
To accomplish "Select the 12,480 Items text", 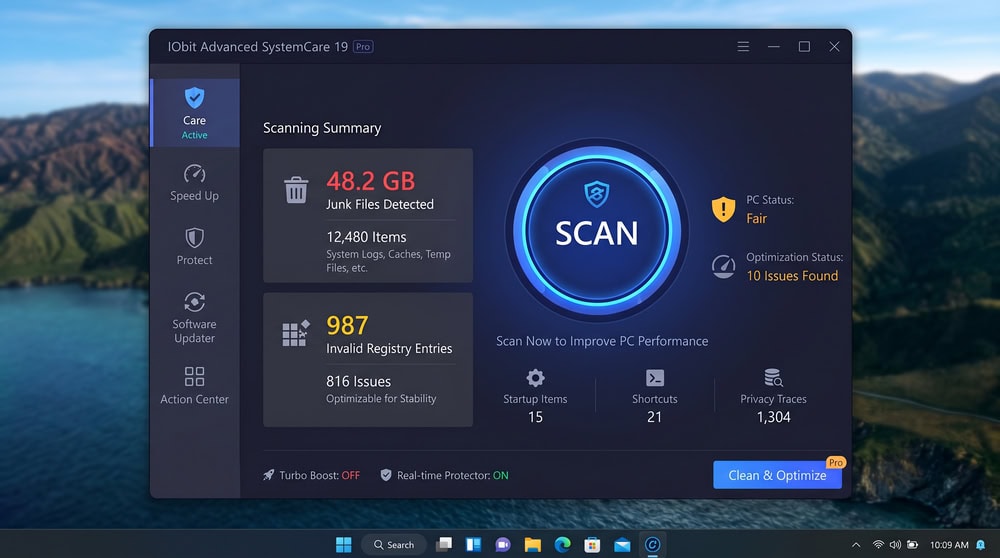I will (366, 237).
